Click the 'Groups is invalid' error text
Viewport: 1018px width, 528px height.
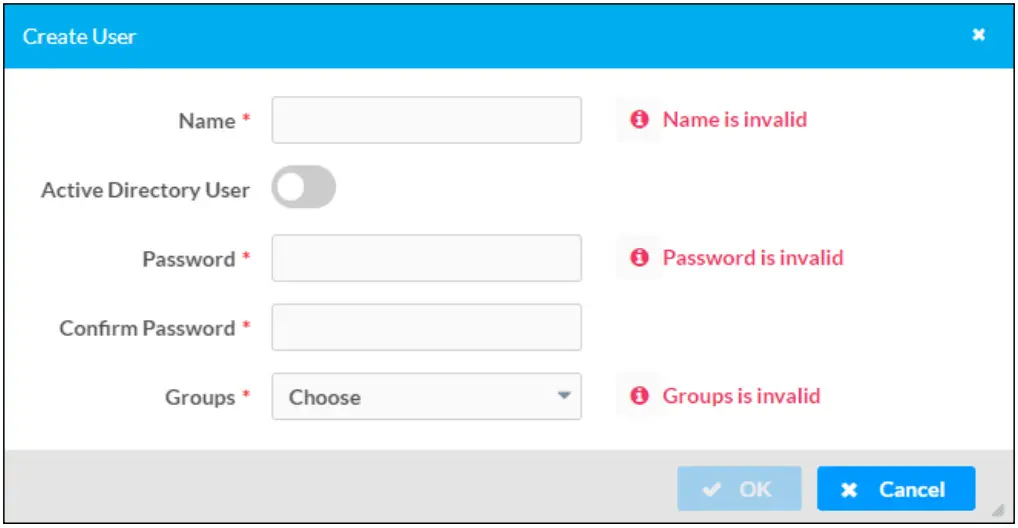[741, 396]
